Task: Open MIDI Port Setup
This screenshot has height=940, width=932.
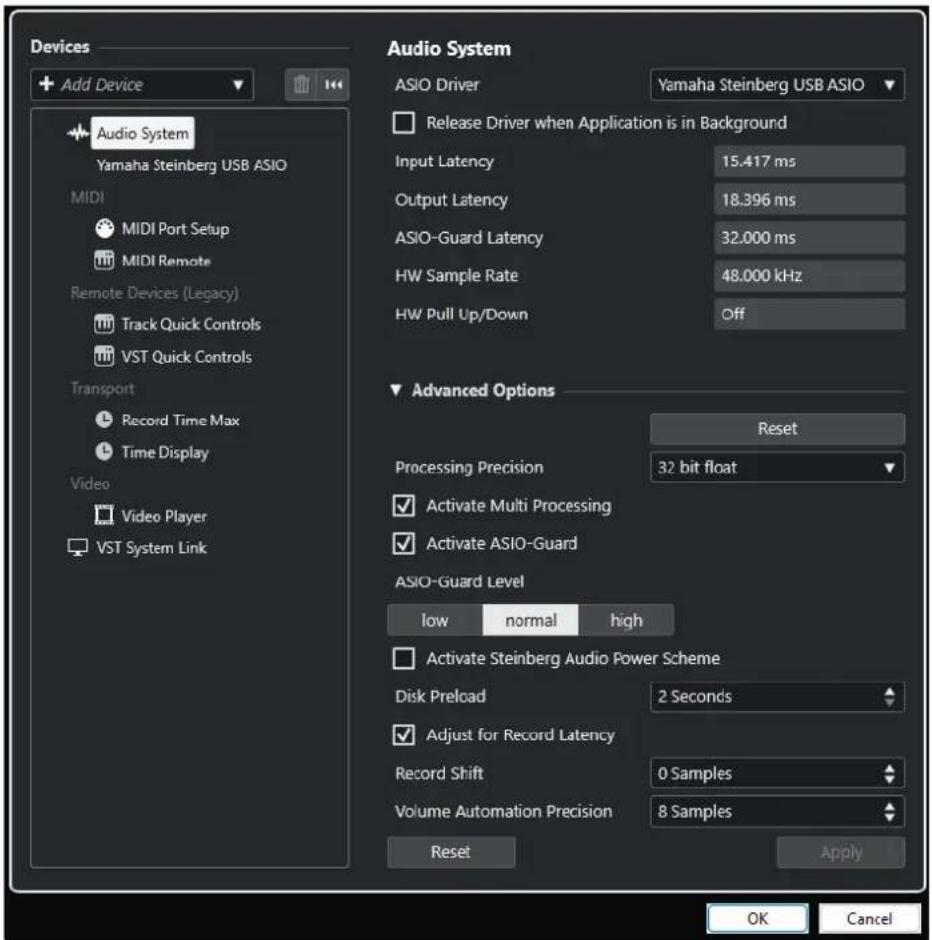Action: (175, 228)
